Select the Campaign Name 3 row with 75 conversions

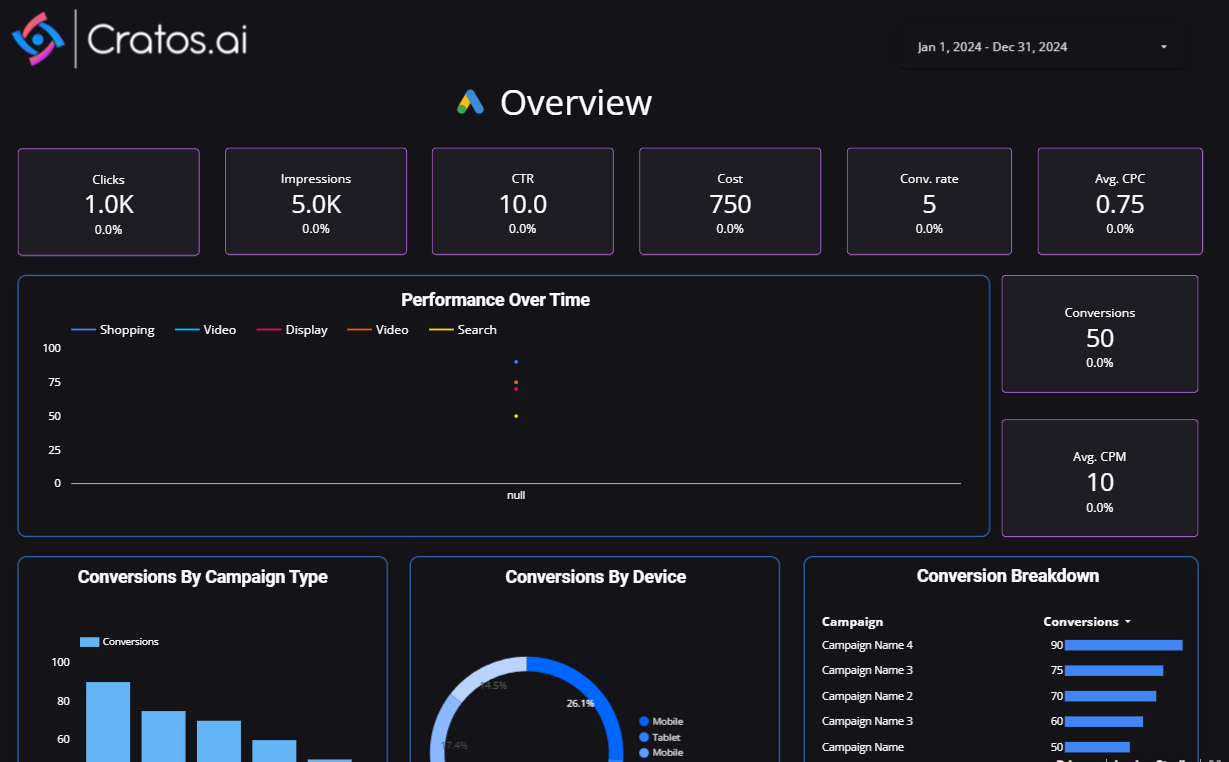(1003, 670)
